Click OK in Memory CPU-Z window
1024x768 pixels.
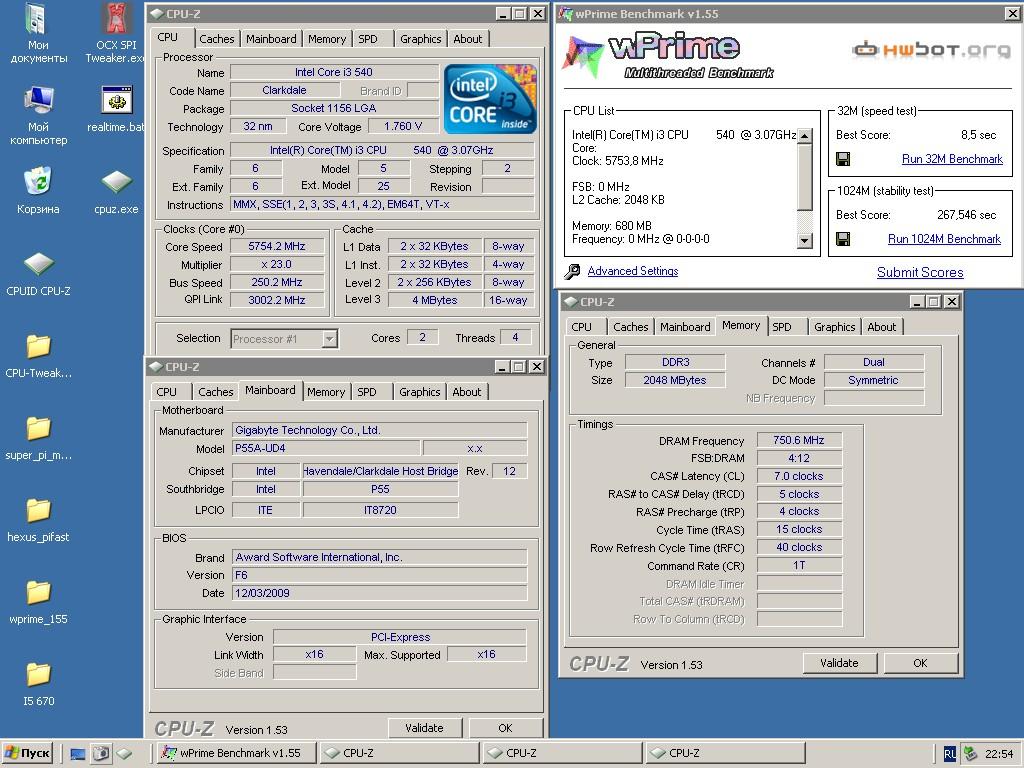[920, 663]
